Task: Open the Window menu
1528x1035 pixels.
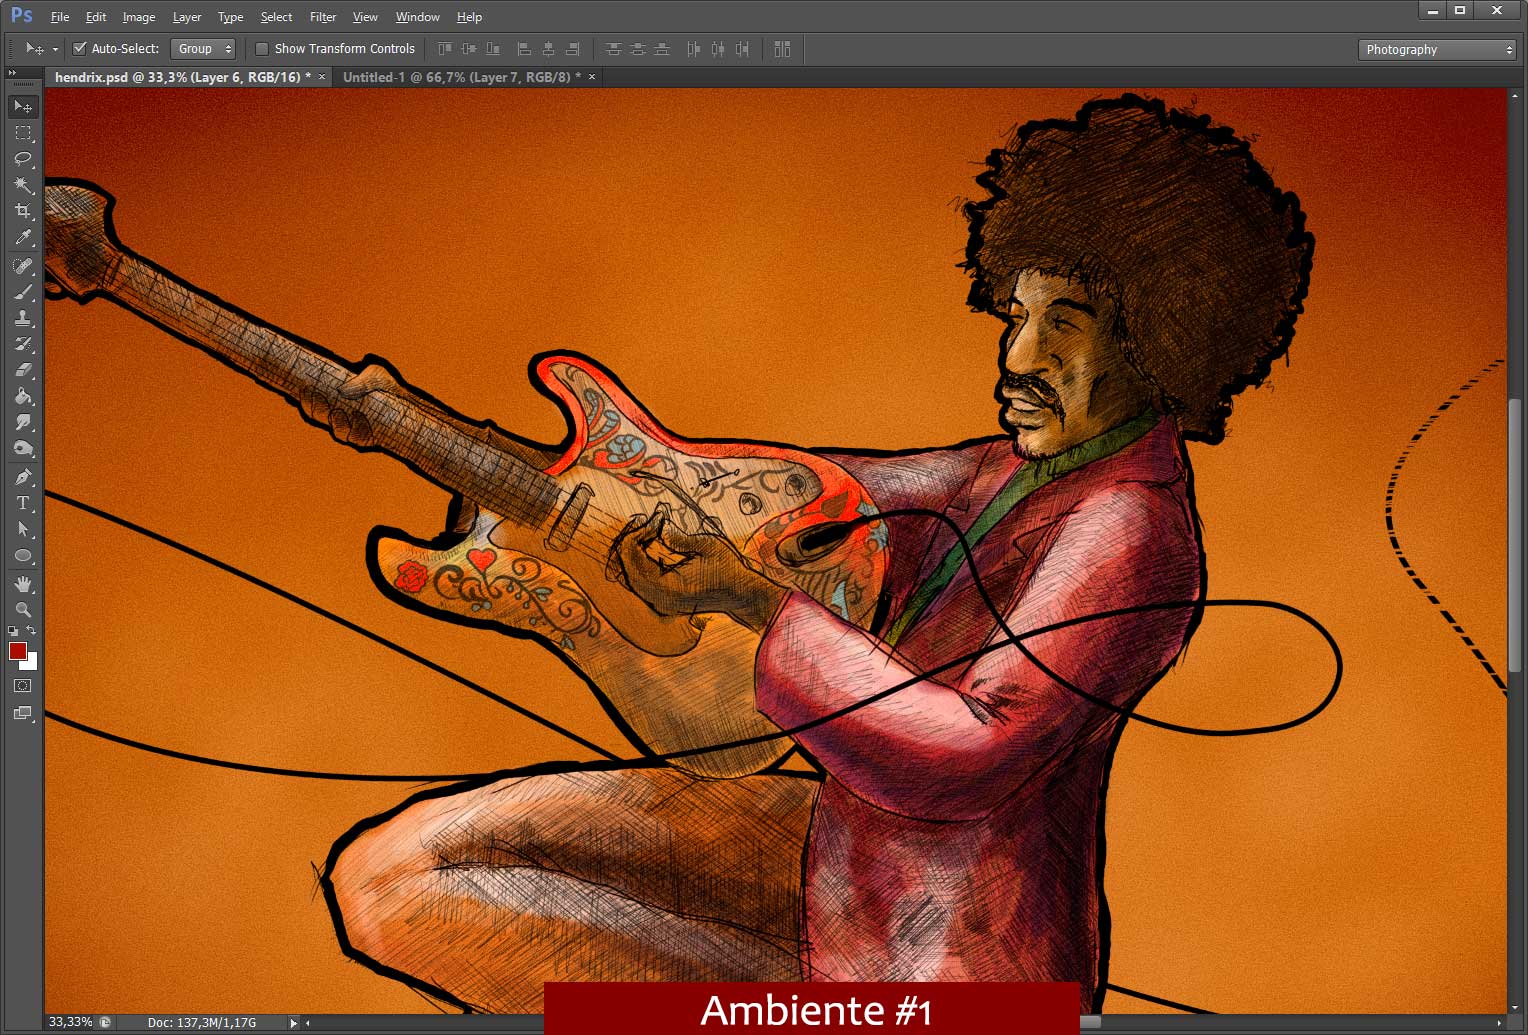Action: (x=417, y=17)
